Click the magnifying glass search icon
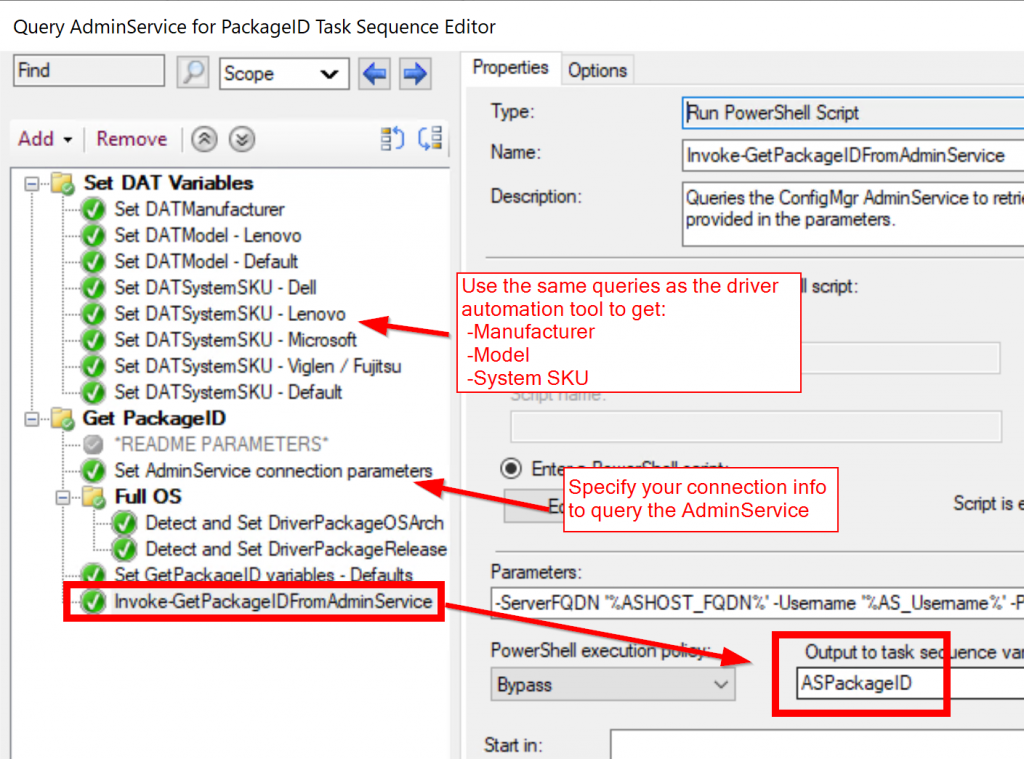 192,72
